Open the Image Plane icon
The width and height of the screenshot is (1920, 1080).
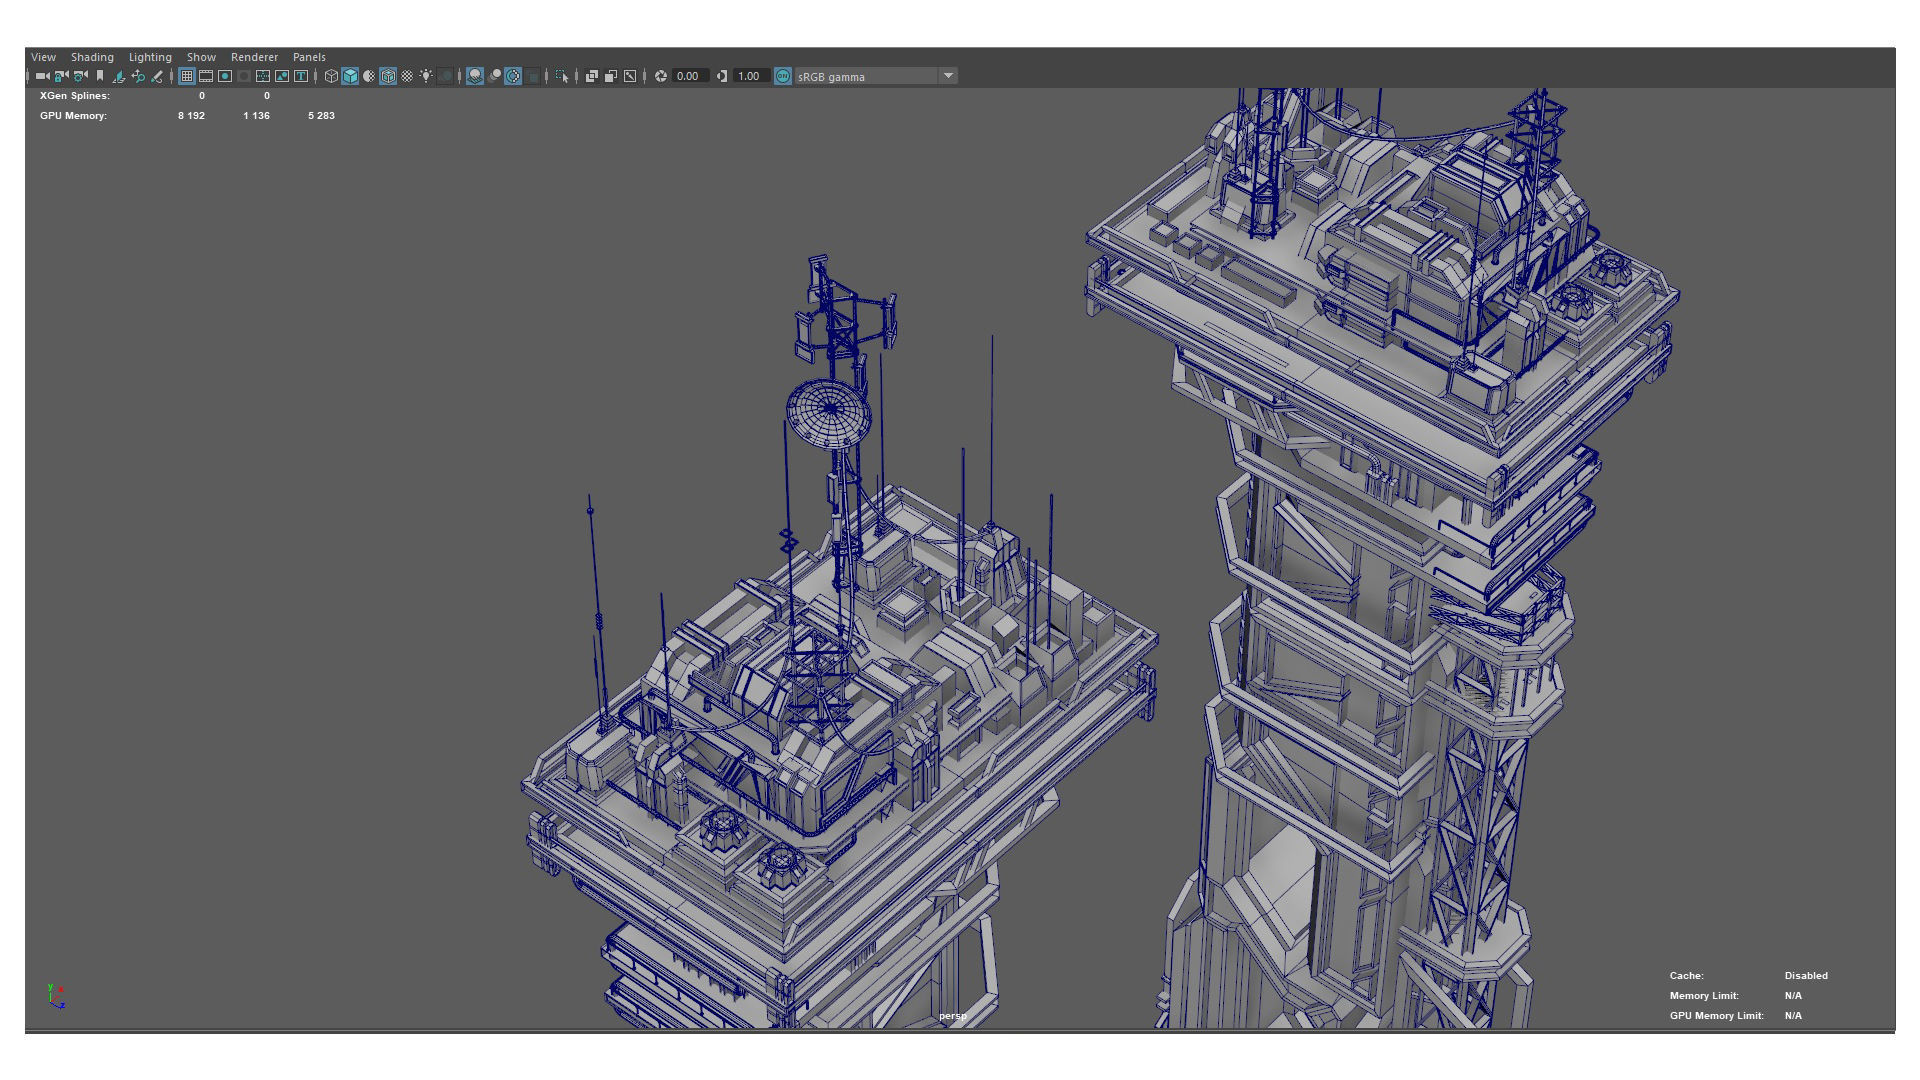pyautogui.click(x=119, y=76)
